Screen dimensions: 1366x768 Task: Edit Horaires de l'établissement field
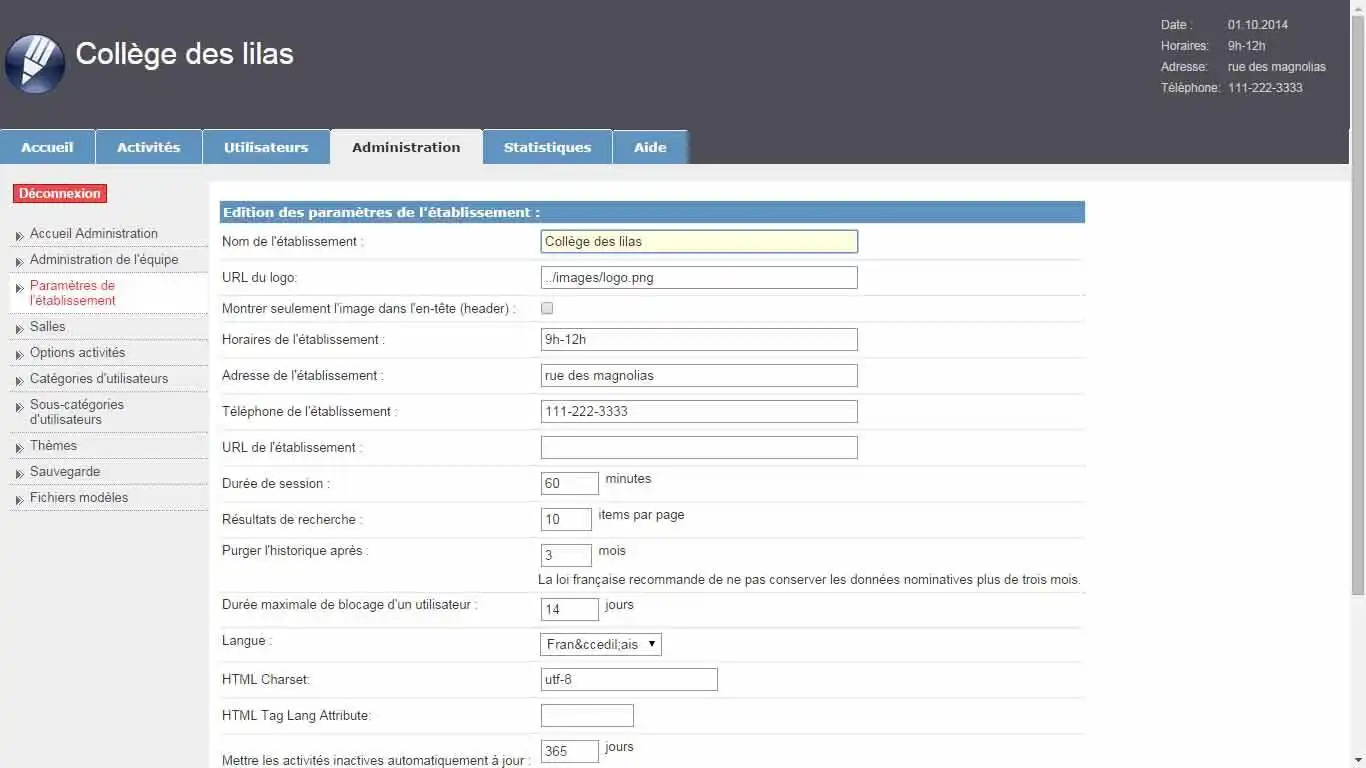pos(699,339)
